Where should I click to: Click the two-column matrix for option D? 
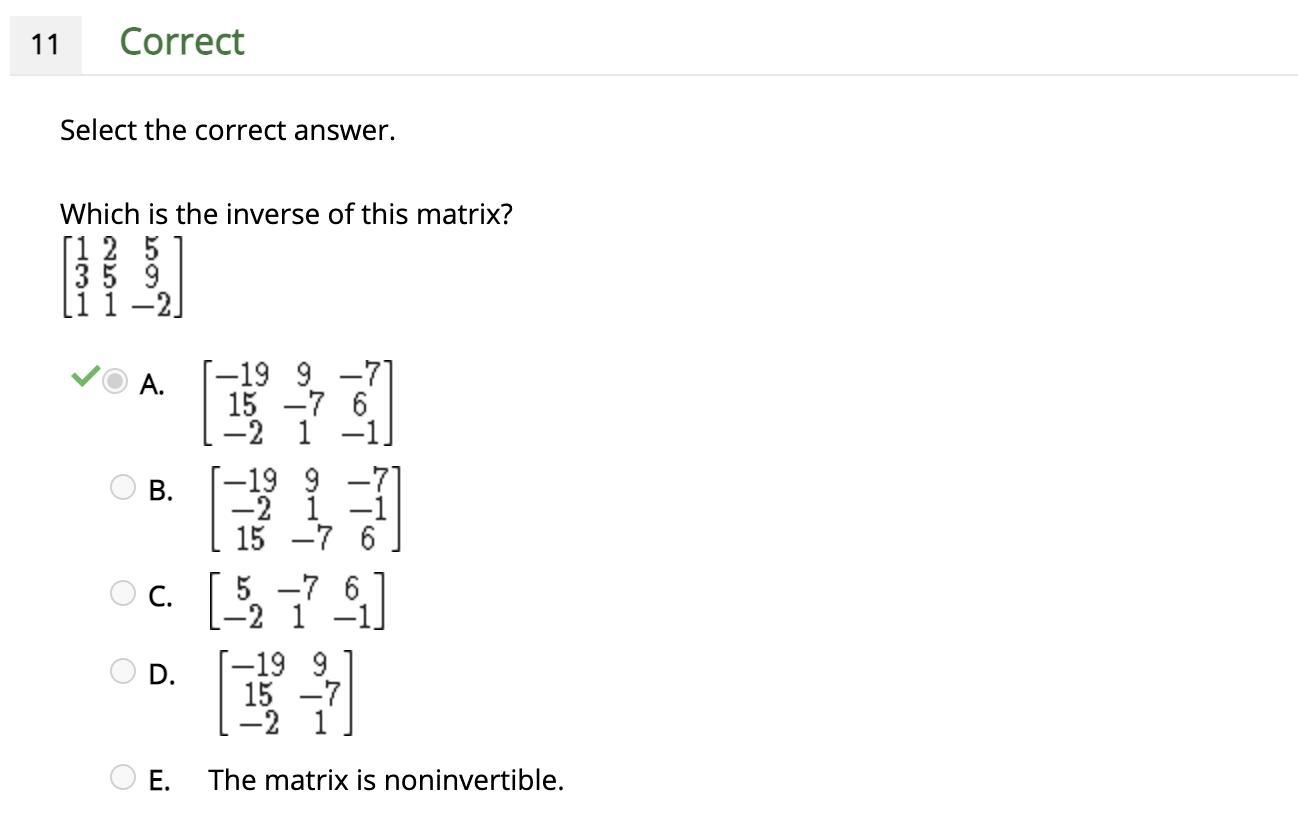click(285, 693)
